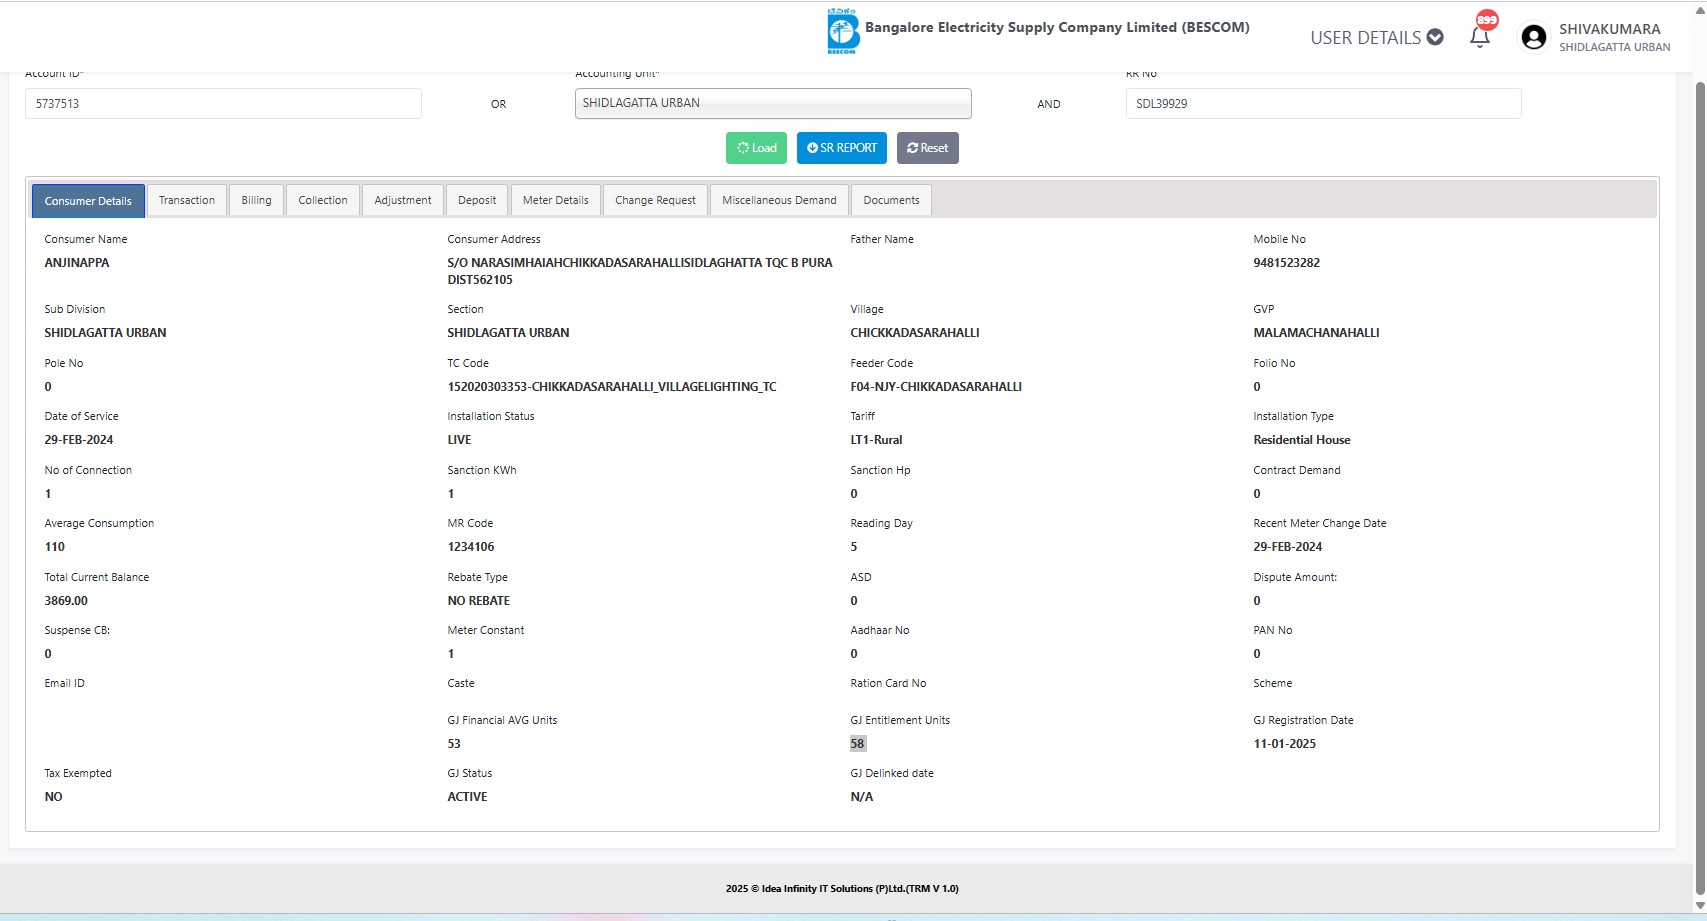Open the user profile avatar icon
1707x921 pixels.
1533,38
